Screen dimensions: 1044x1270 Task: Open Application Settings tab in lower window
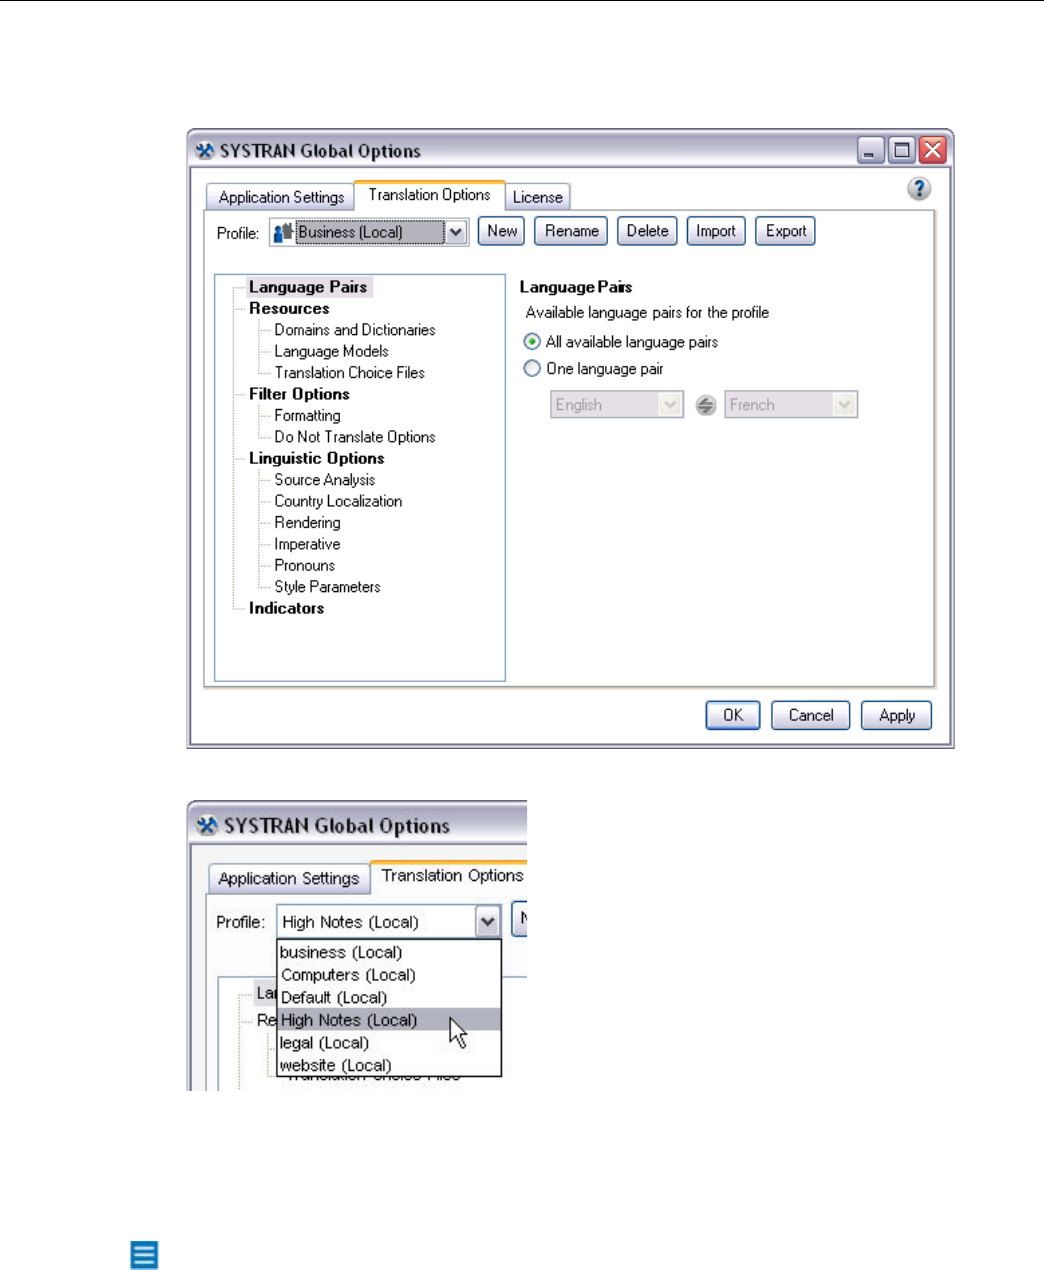click(x=288, y=878)
